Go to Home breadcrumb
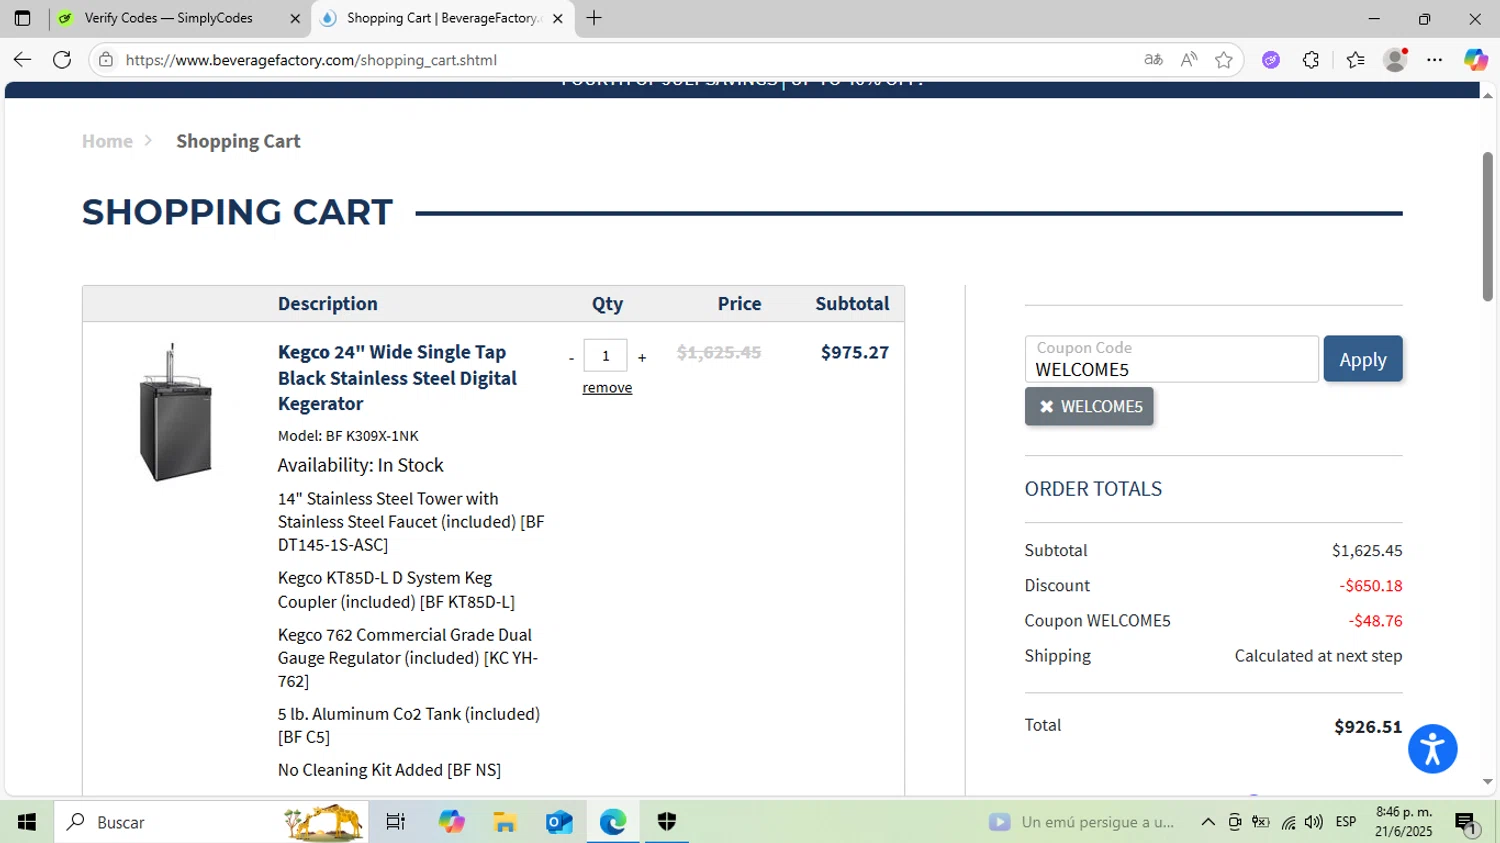The width and height of the screenshot is (1500, 843). [x=107, y=141]
